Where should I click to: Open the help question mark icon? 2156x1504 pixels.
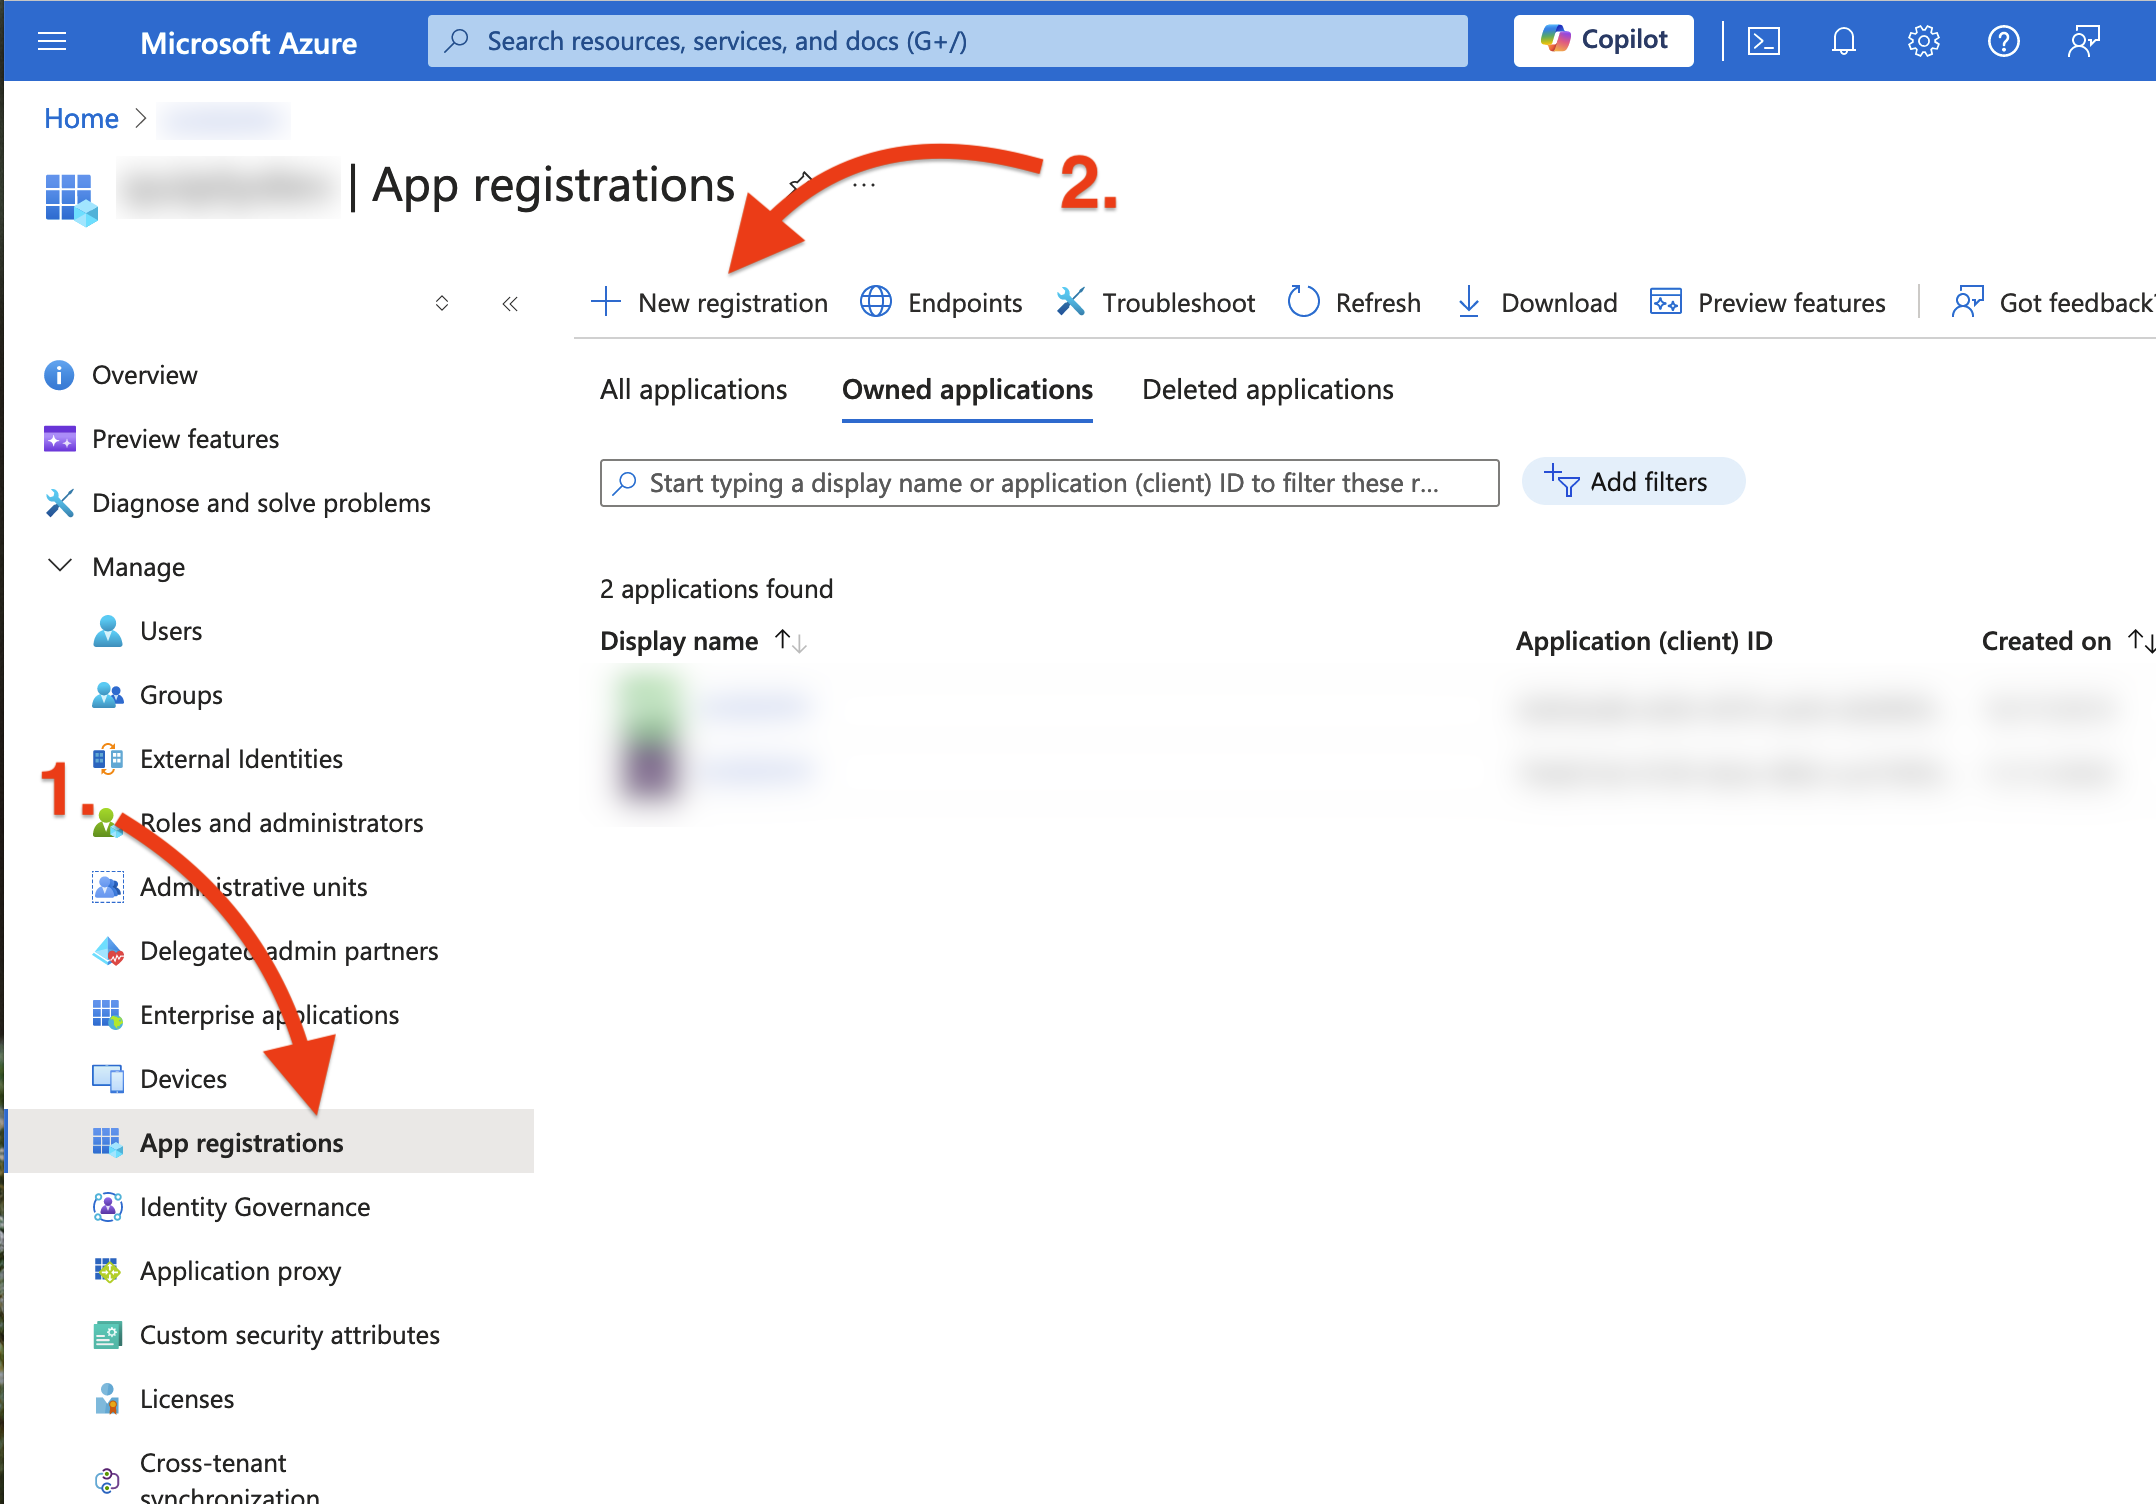pos(2003,41)
